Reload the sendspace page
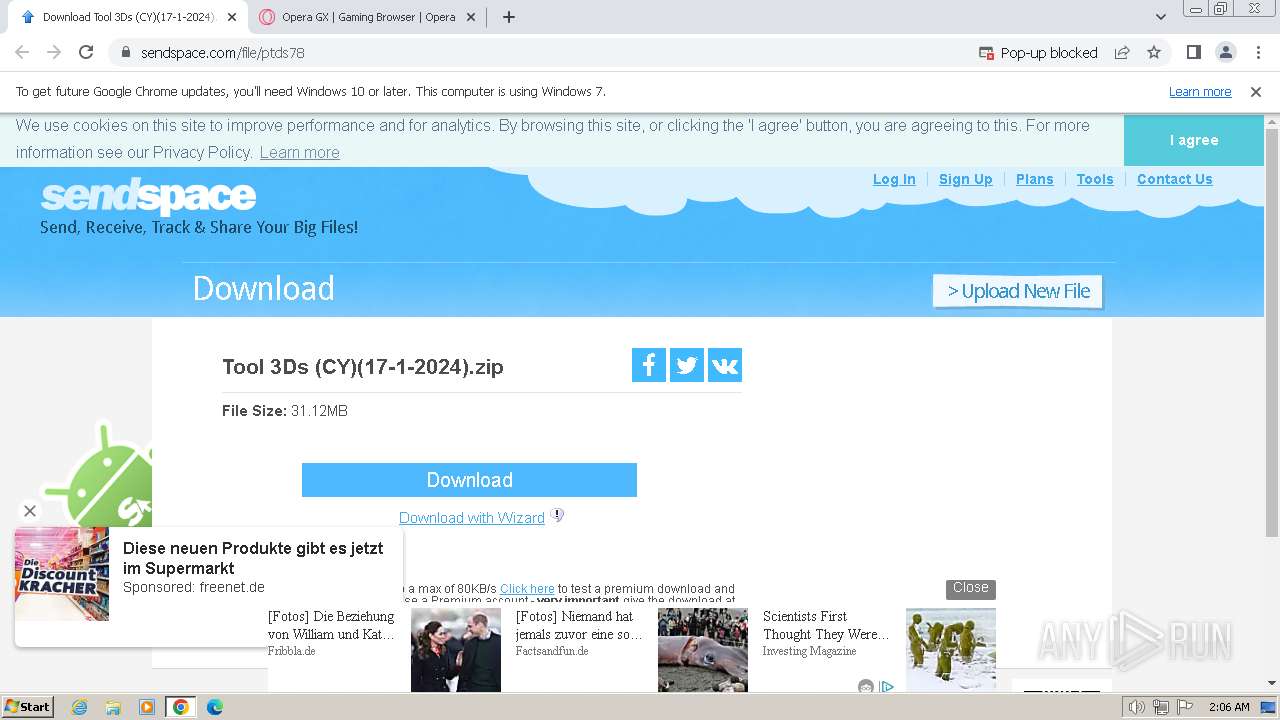Viewport: 1280px width, 720px height. click(86, 52)
